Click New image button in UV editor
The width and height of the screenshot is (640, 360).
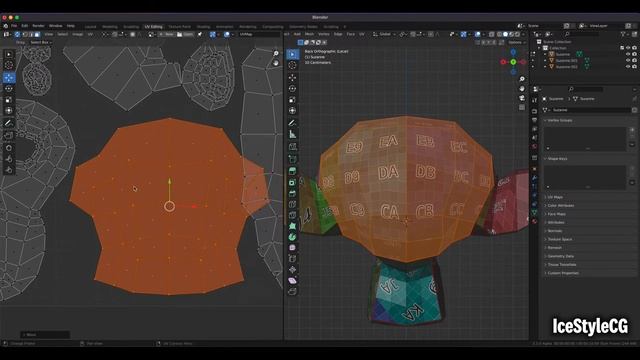(167, 34)
